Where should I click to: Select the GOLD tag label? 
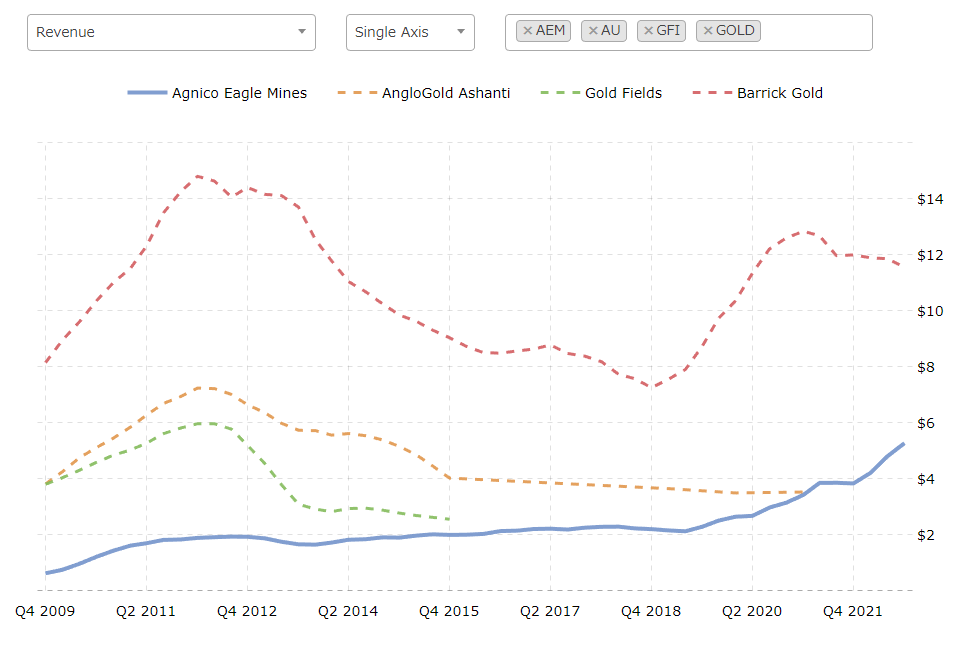tap(735, 30)
